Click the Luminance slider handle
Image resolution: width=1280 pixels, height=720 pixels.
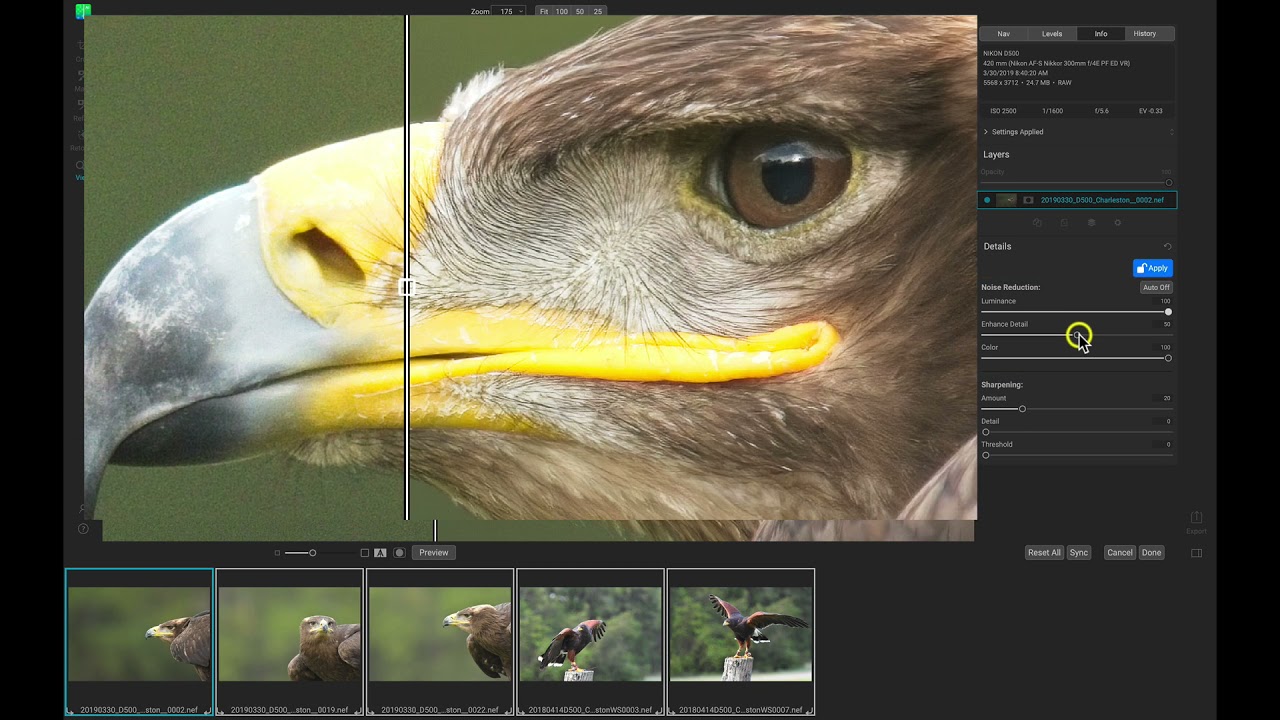click(x=1168, y=312)
